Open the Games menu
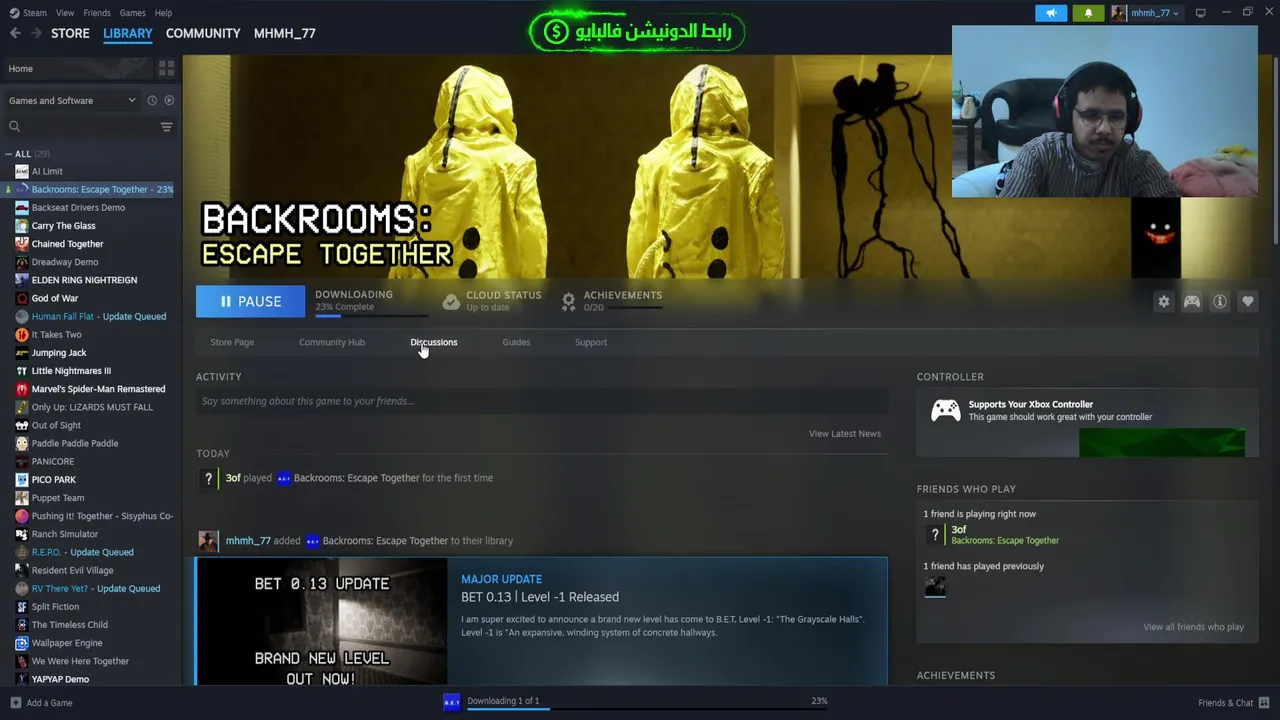This screenshot has width=1280, height=720. point(132,13)
